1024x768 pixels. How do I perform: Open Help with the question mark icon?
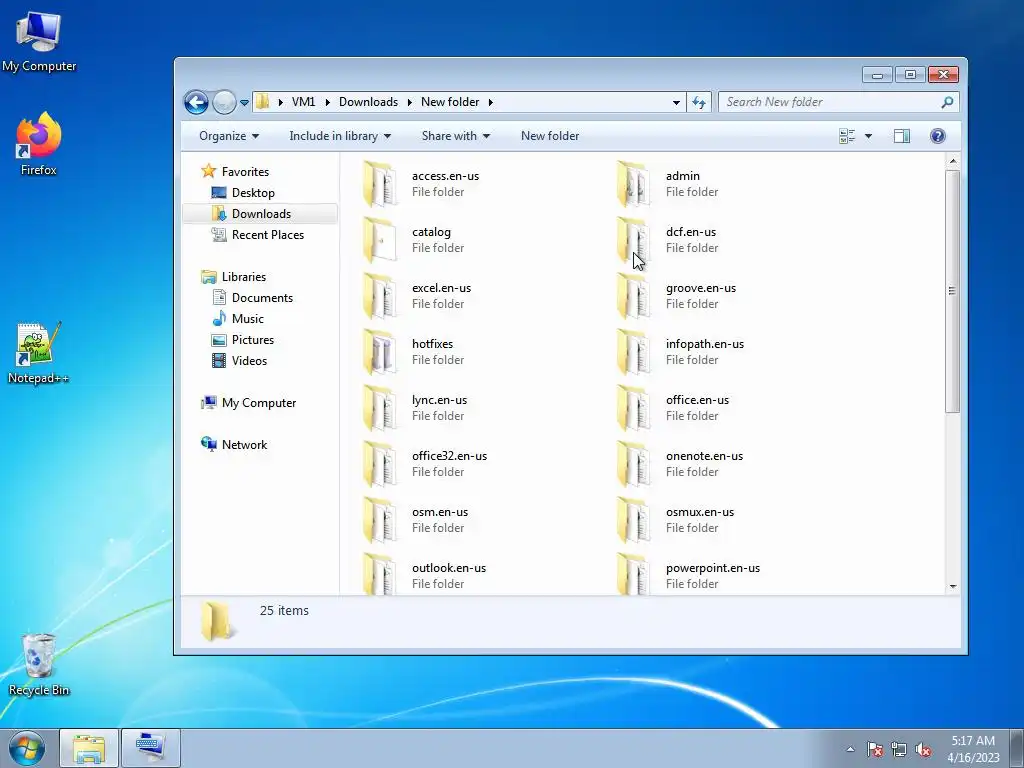coord(937,136)
